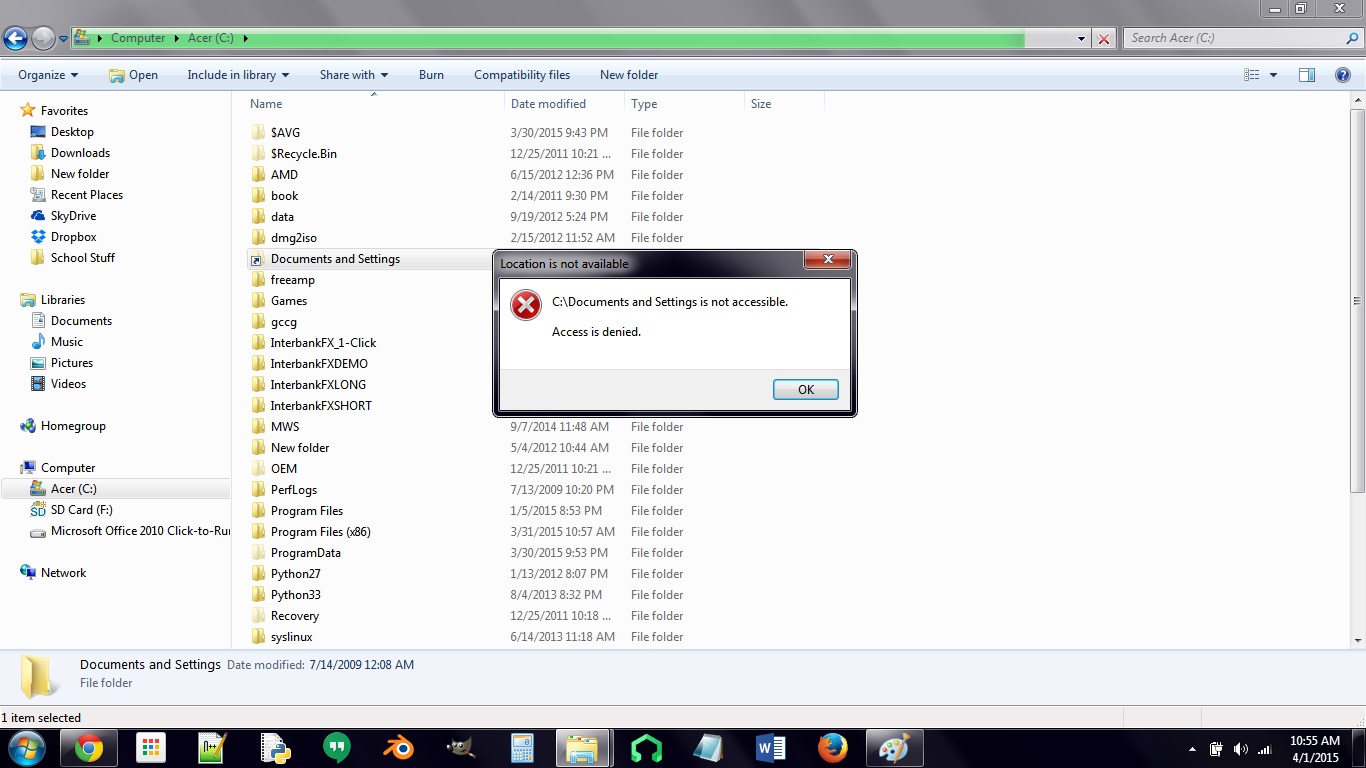Open the Organize dropdown menu
Viewport: 1366px width, 768px height.
[48, 75]
